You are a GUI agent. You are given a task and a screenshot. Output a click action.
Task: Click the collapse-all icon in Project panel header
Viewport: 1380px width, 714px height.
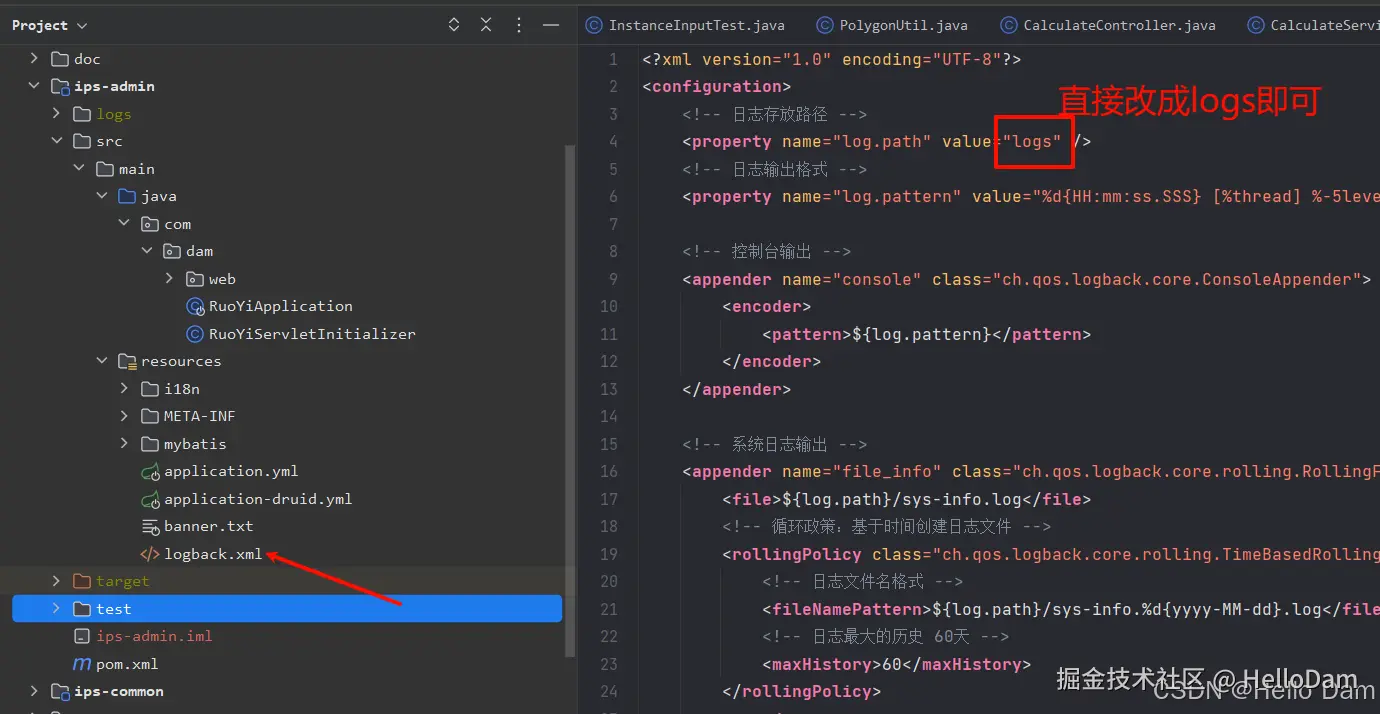click(486, 25)
